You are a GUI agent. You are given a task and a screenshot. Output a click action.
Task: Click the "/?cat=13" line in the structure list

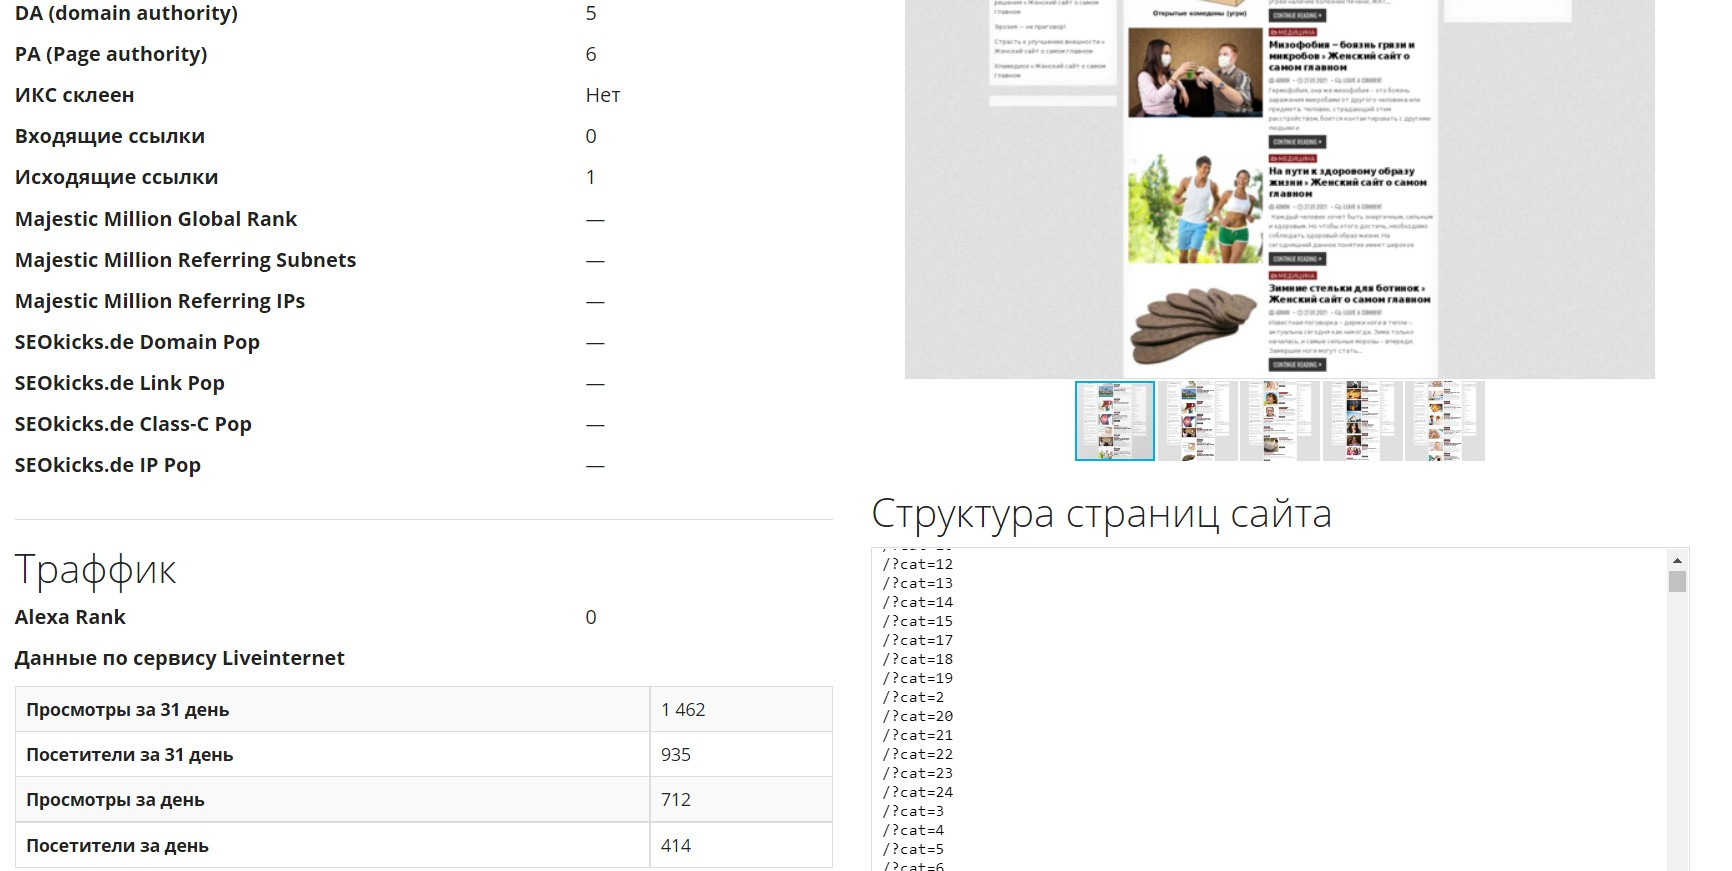tap(918, 583)
